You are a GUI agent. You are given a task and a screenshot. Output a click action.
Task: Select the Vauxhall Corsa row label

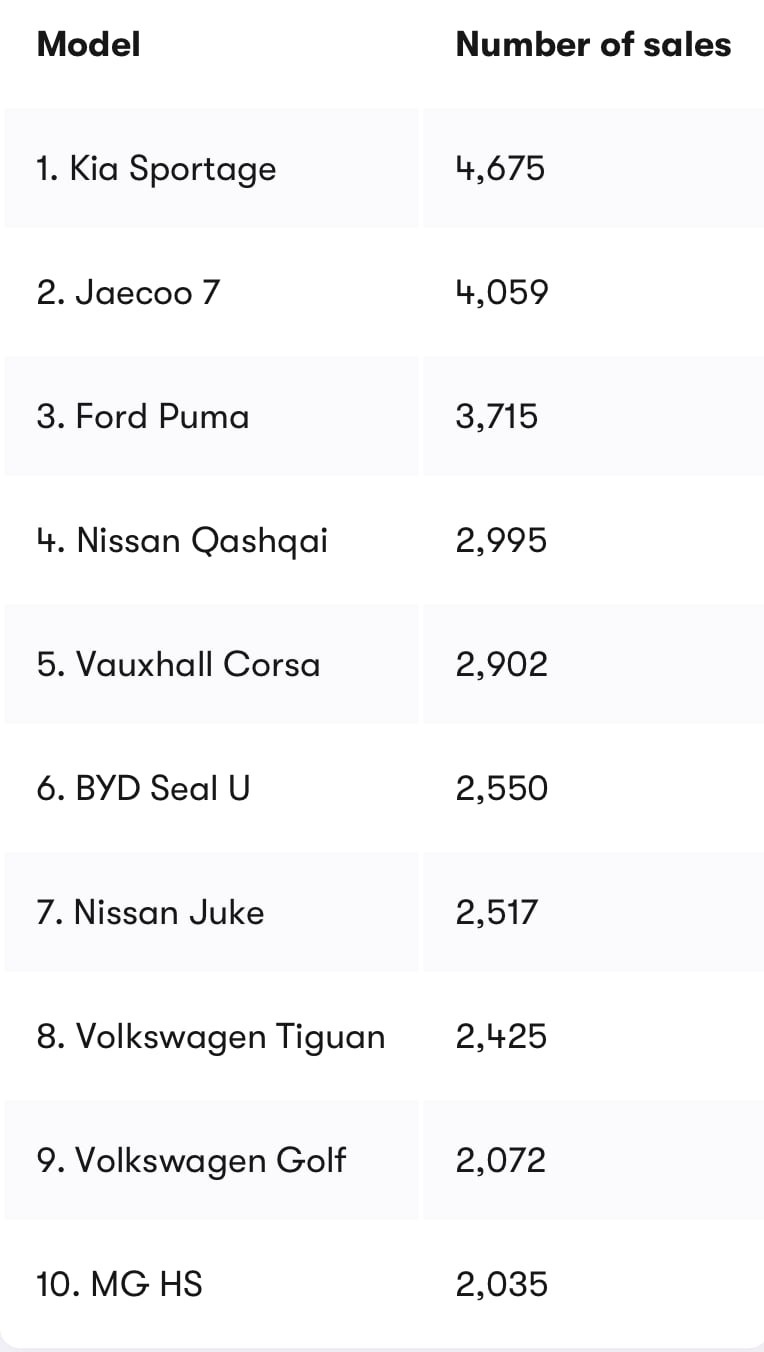coord(178,665)
